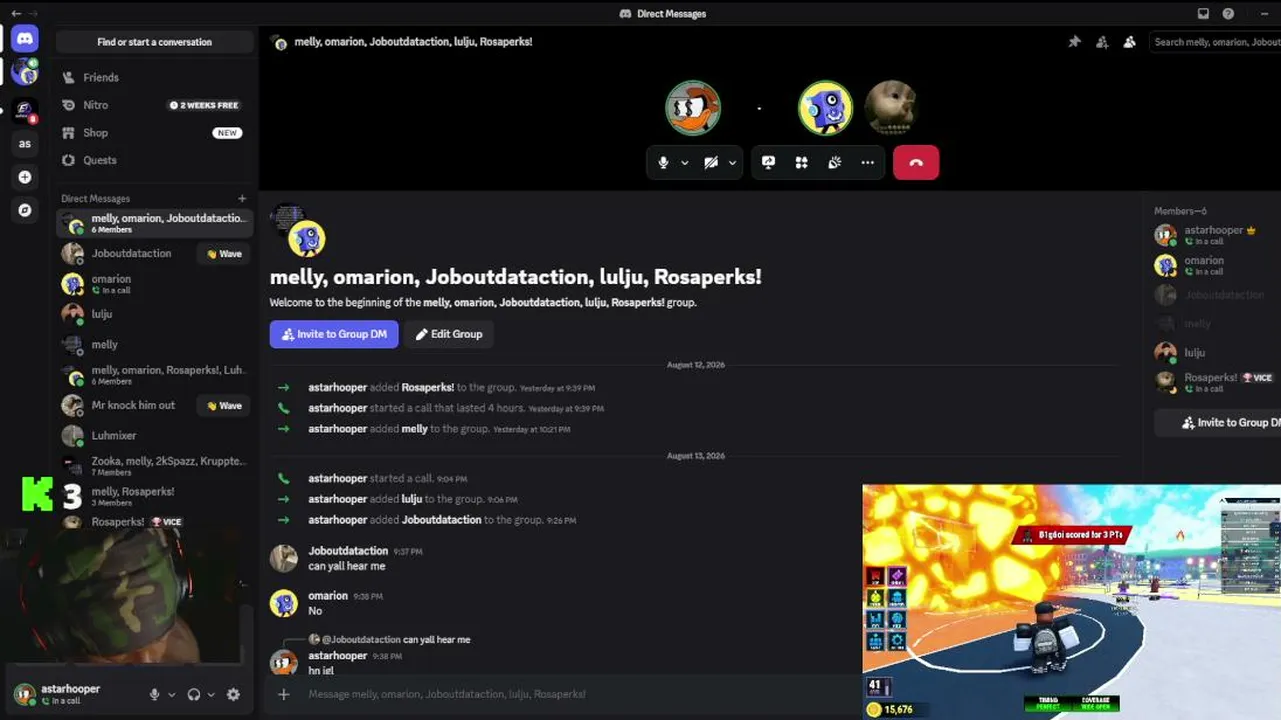Wave at Mr knock him out
This screenshot has height=720, width=1281.
tap(224, 406)
